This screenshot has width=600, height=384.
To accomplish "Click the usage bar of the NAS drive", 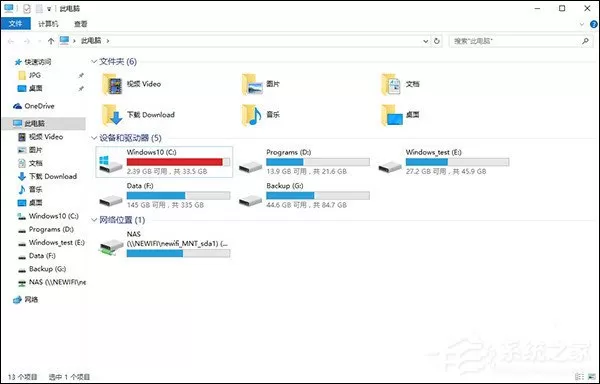I will click(178, 253).
